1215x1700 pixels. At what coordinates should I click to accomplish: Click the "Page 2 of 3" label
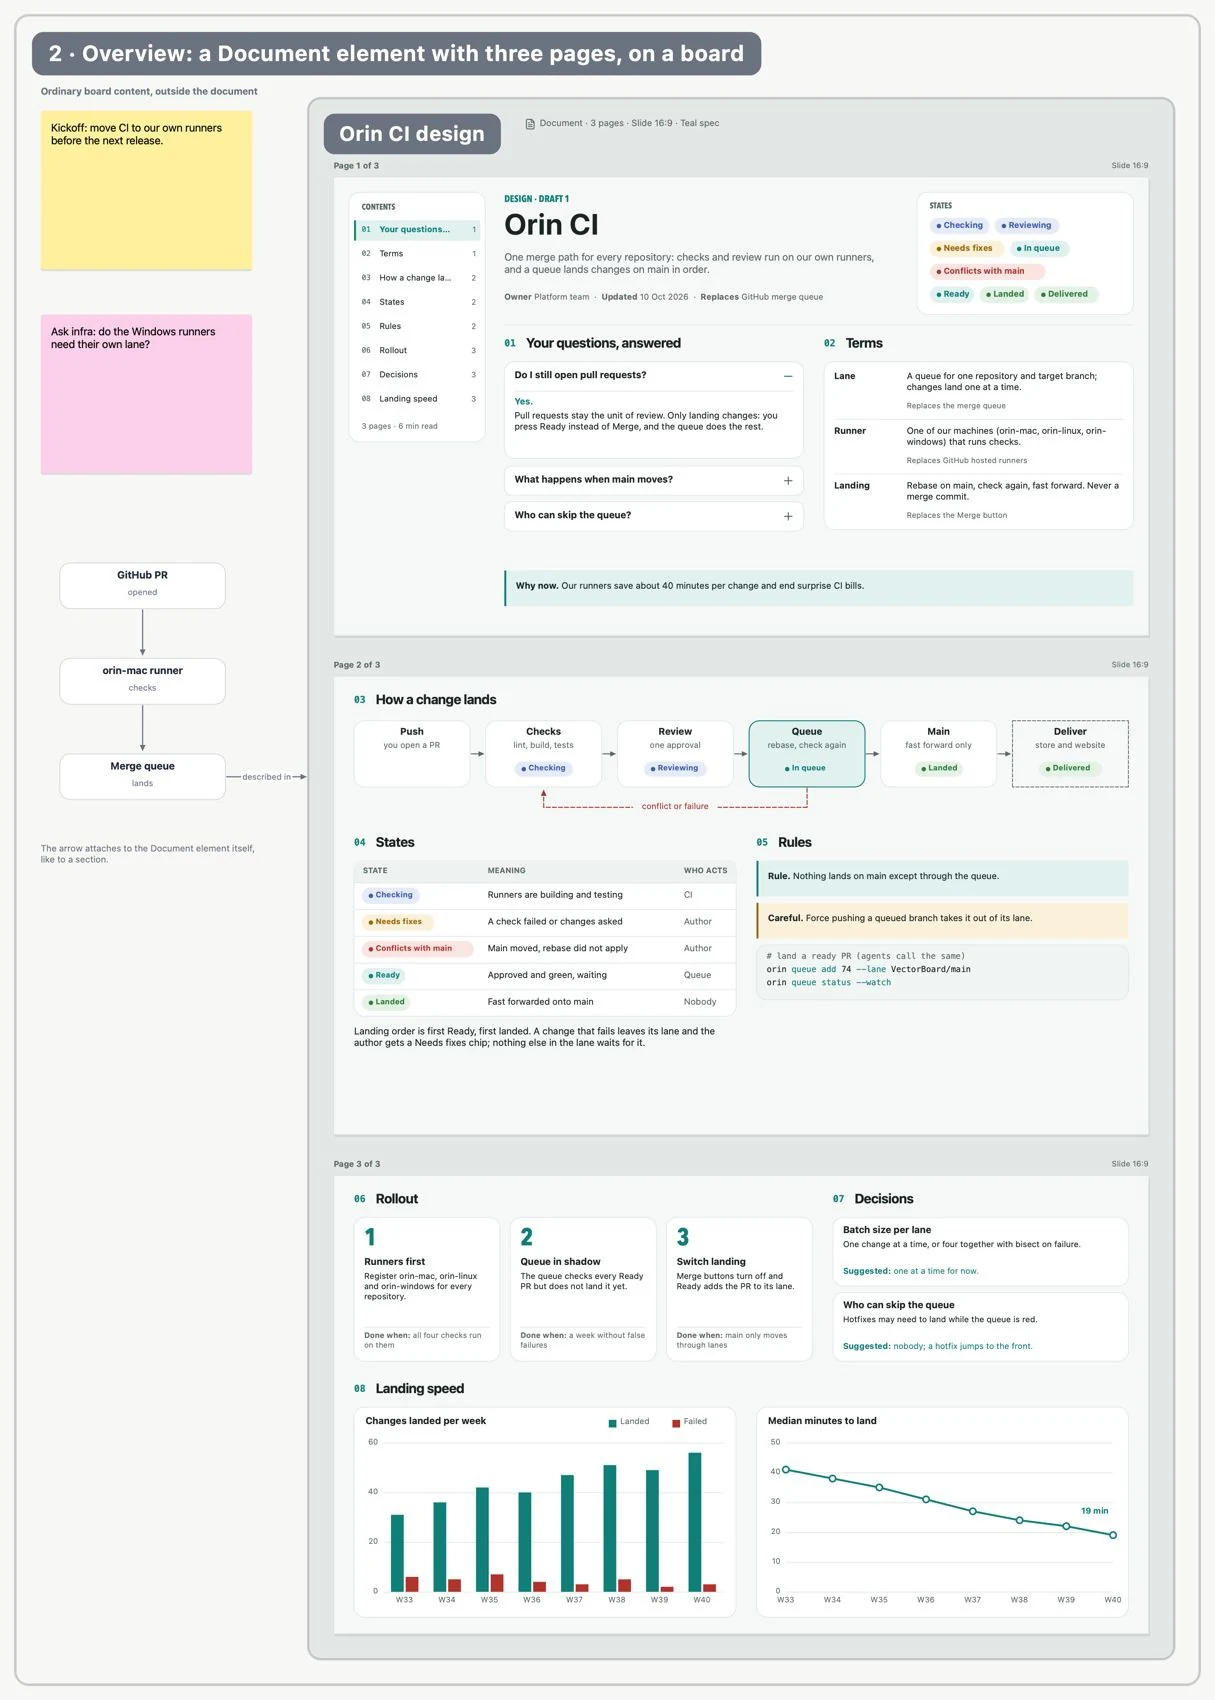pyautogui.click(x=357, y=666)
